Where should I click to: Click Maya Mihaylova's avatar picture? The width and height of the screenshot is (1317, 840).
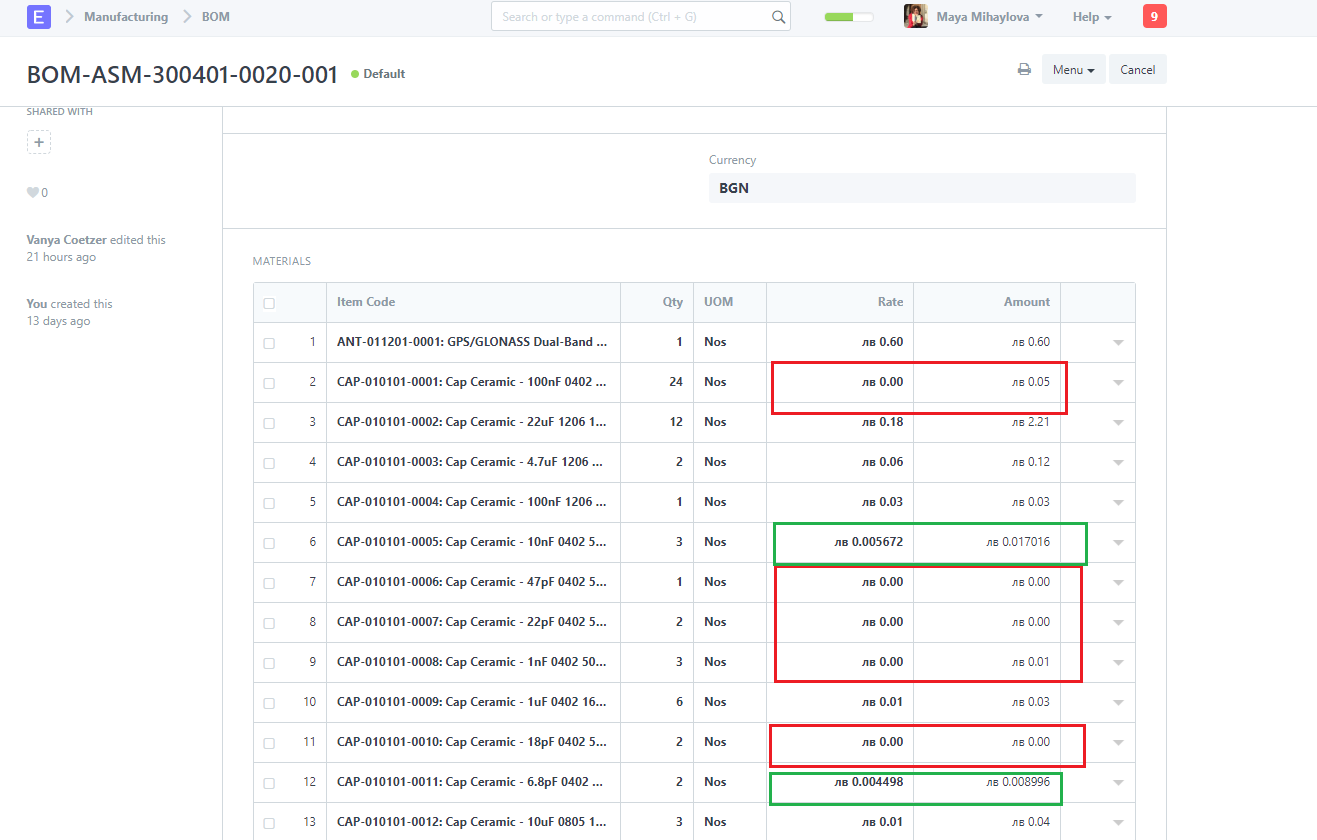915,15
